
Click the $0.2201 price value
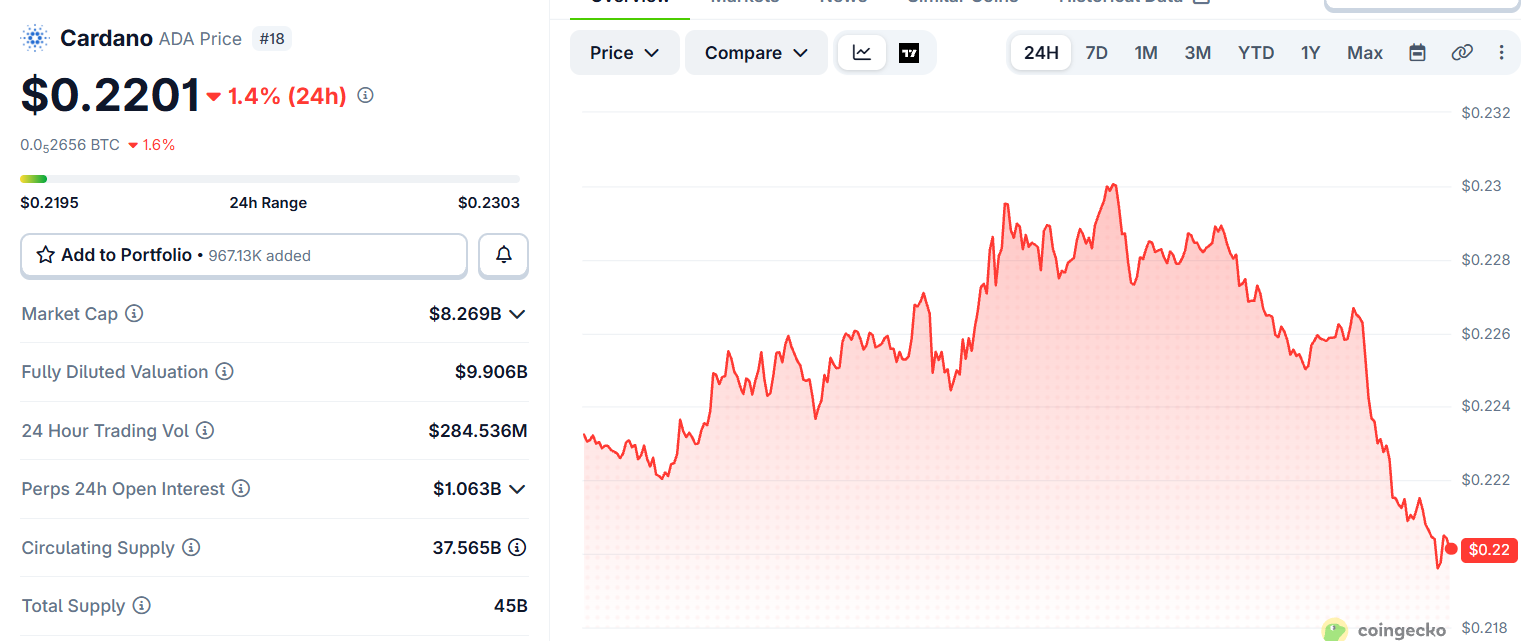pos(111,96)
